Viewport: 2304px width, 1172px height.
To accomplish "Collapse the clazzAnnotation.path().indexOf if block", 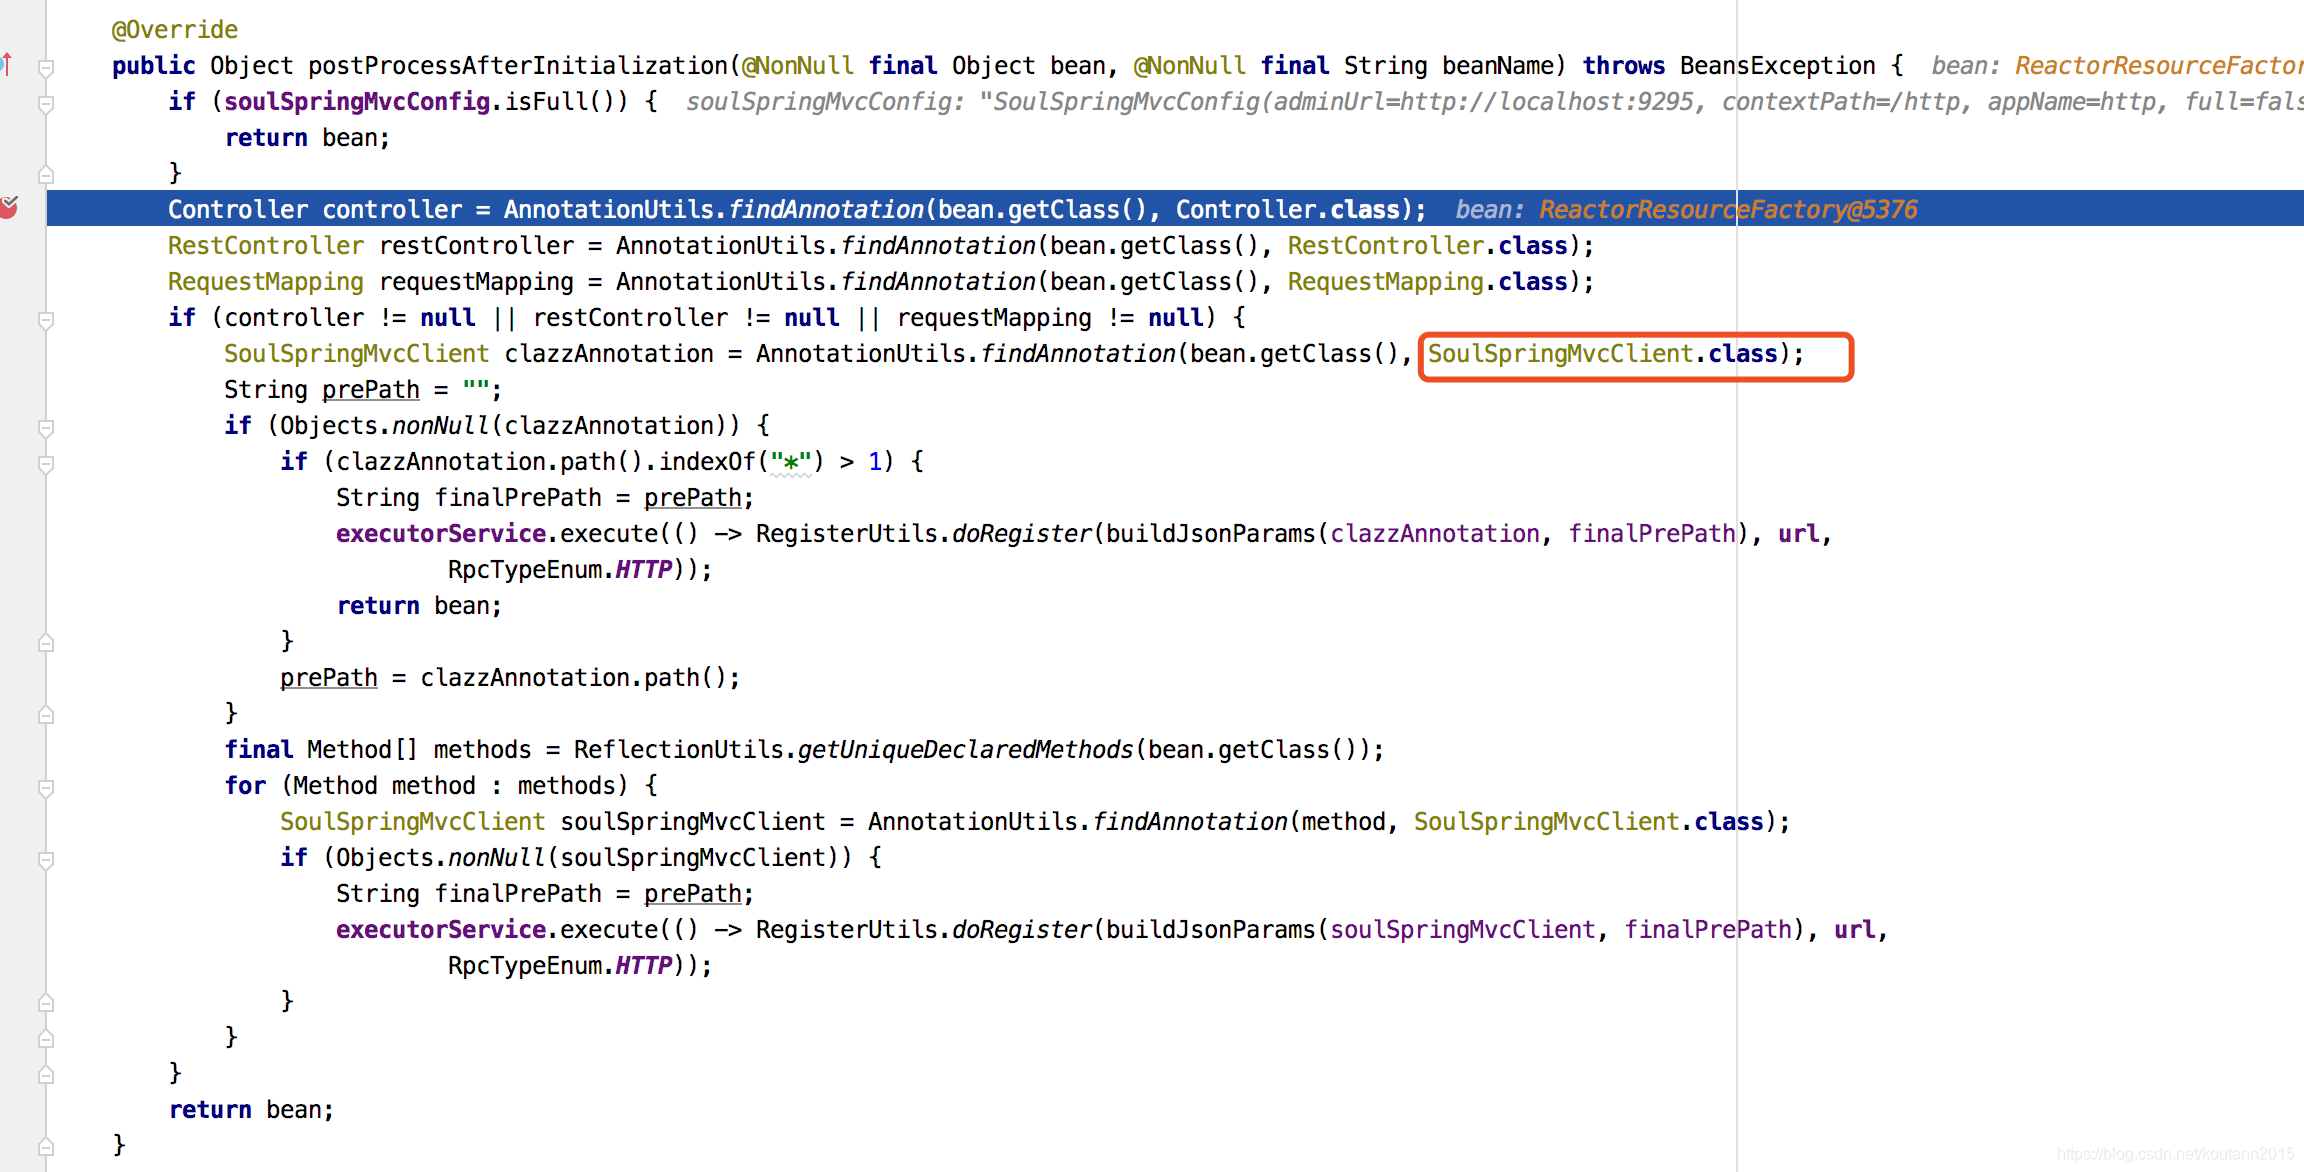I will click(45, 464).
